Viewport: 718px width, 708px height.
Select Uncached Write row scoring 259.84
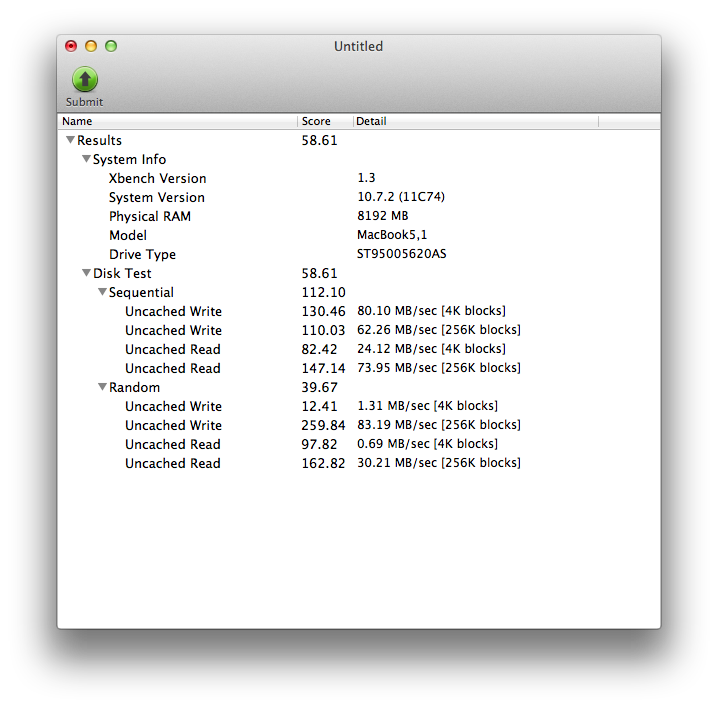(359, 425)
